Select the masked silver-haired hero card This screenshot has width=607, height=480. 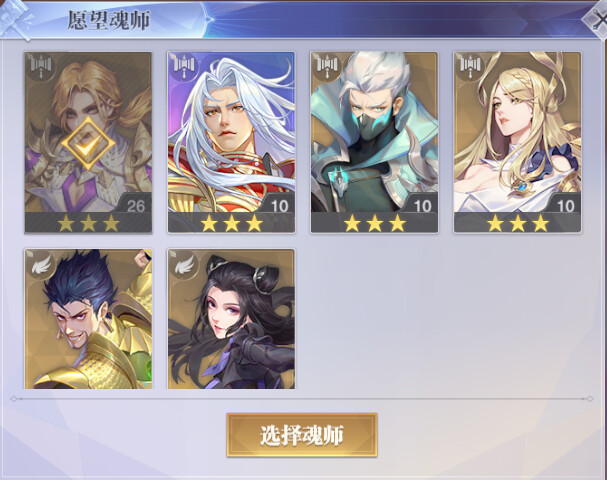point(374,142)
